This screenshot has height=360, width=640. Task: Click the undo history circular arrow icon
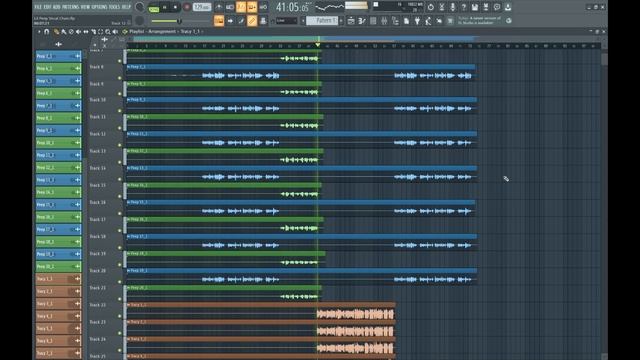(x=431, y=7)
